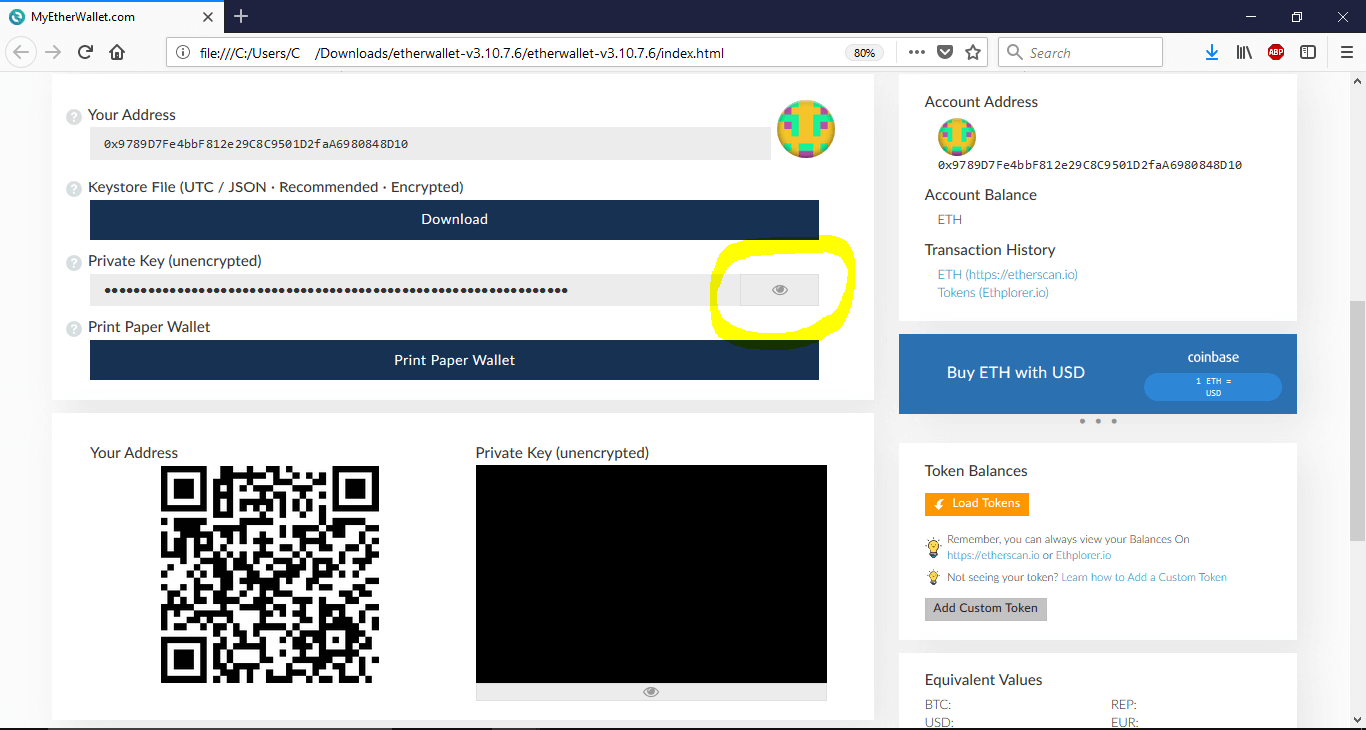Open Firefox hamburger menu
This screenshot has height=730, width=1366.
[x=1346, y=53]
